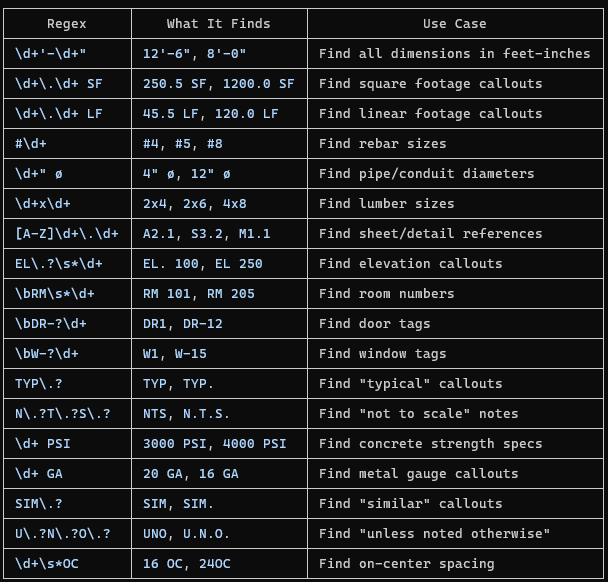This screenshot has width=608, height=582.
Task: Click "Find lumber sizes" use case
Action: [387, 203]
